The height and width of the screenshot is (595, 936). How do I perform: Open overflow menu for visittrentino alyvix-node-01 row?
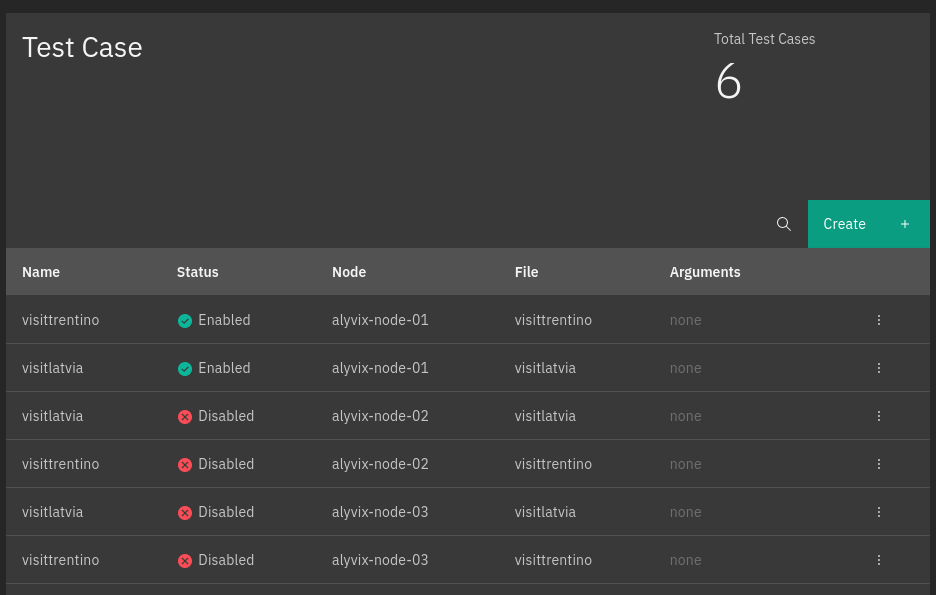coord(879,320)
